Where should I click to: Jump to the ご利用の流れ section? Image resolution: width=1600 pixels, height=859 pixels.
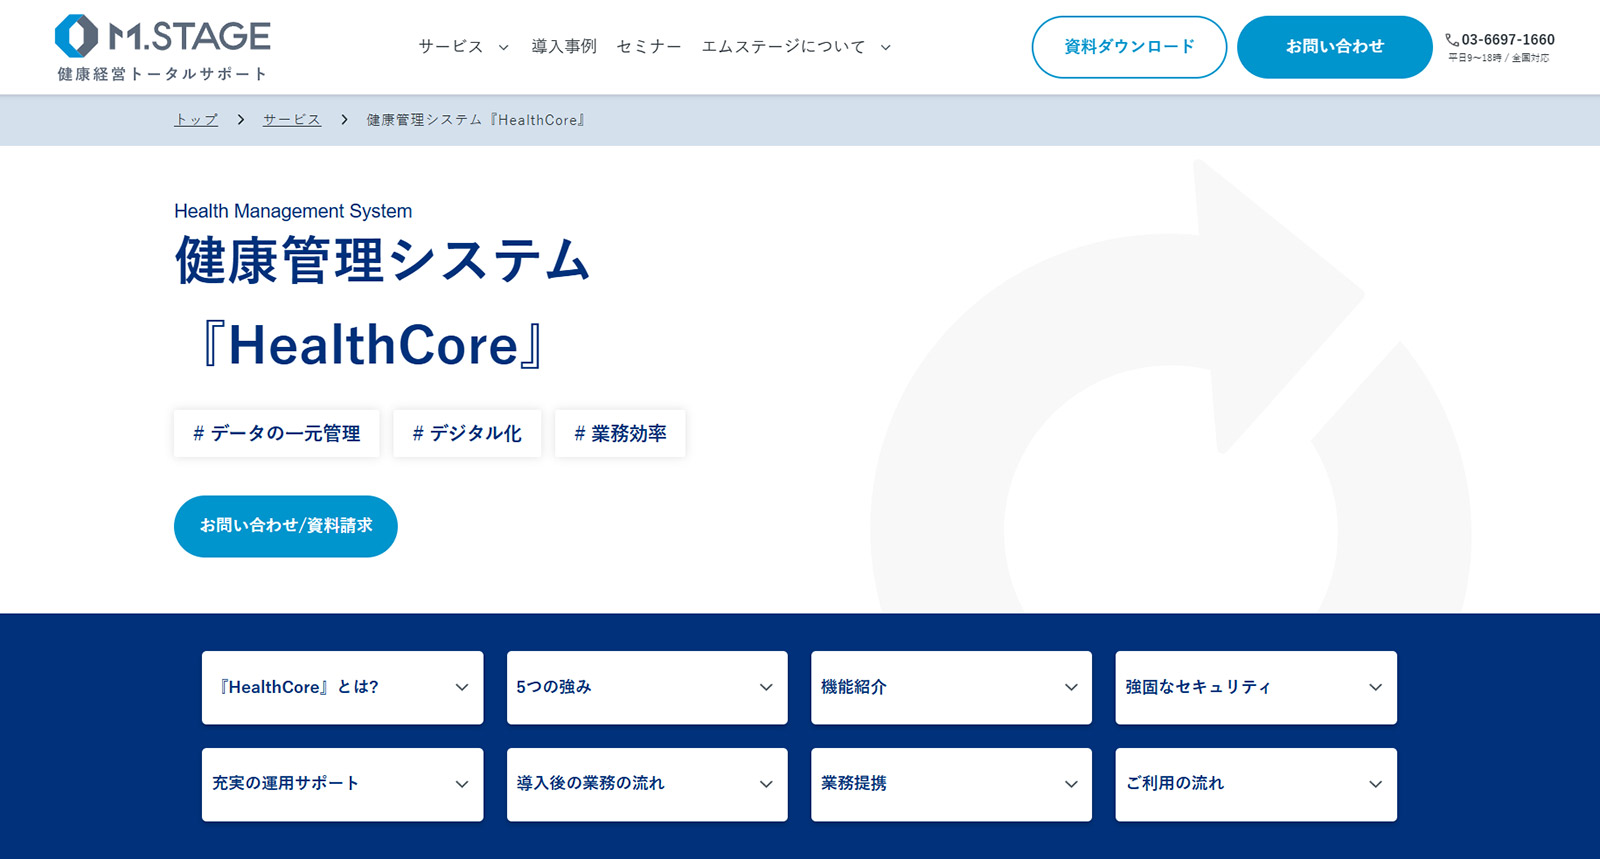coord(1256,785)
